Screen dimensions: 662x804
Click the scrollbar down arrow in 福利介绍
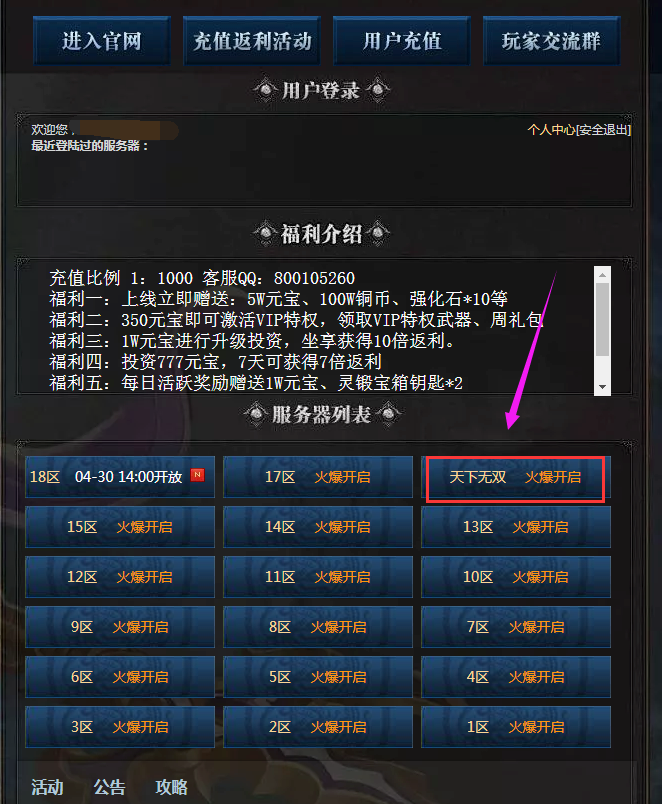tap(603, 387)
